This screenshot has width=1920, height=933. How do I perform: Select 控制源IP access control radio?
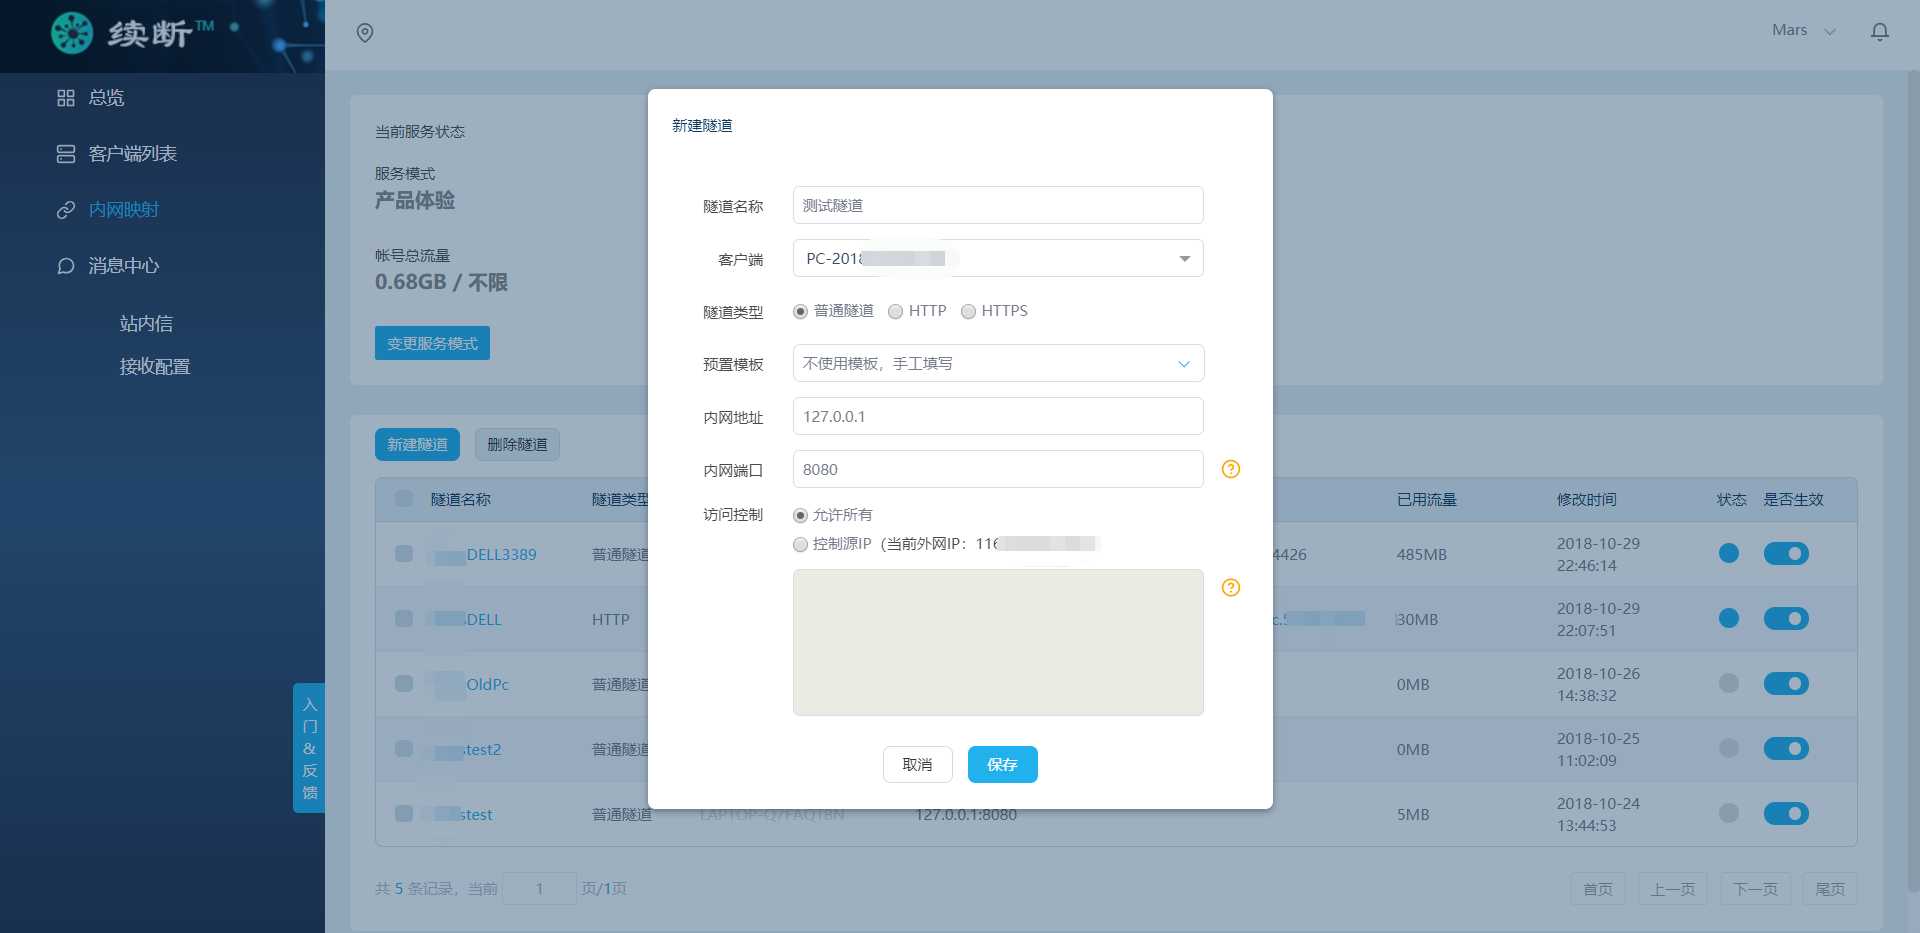800,545
